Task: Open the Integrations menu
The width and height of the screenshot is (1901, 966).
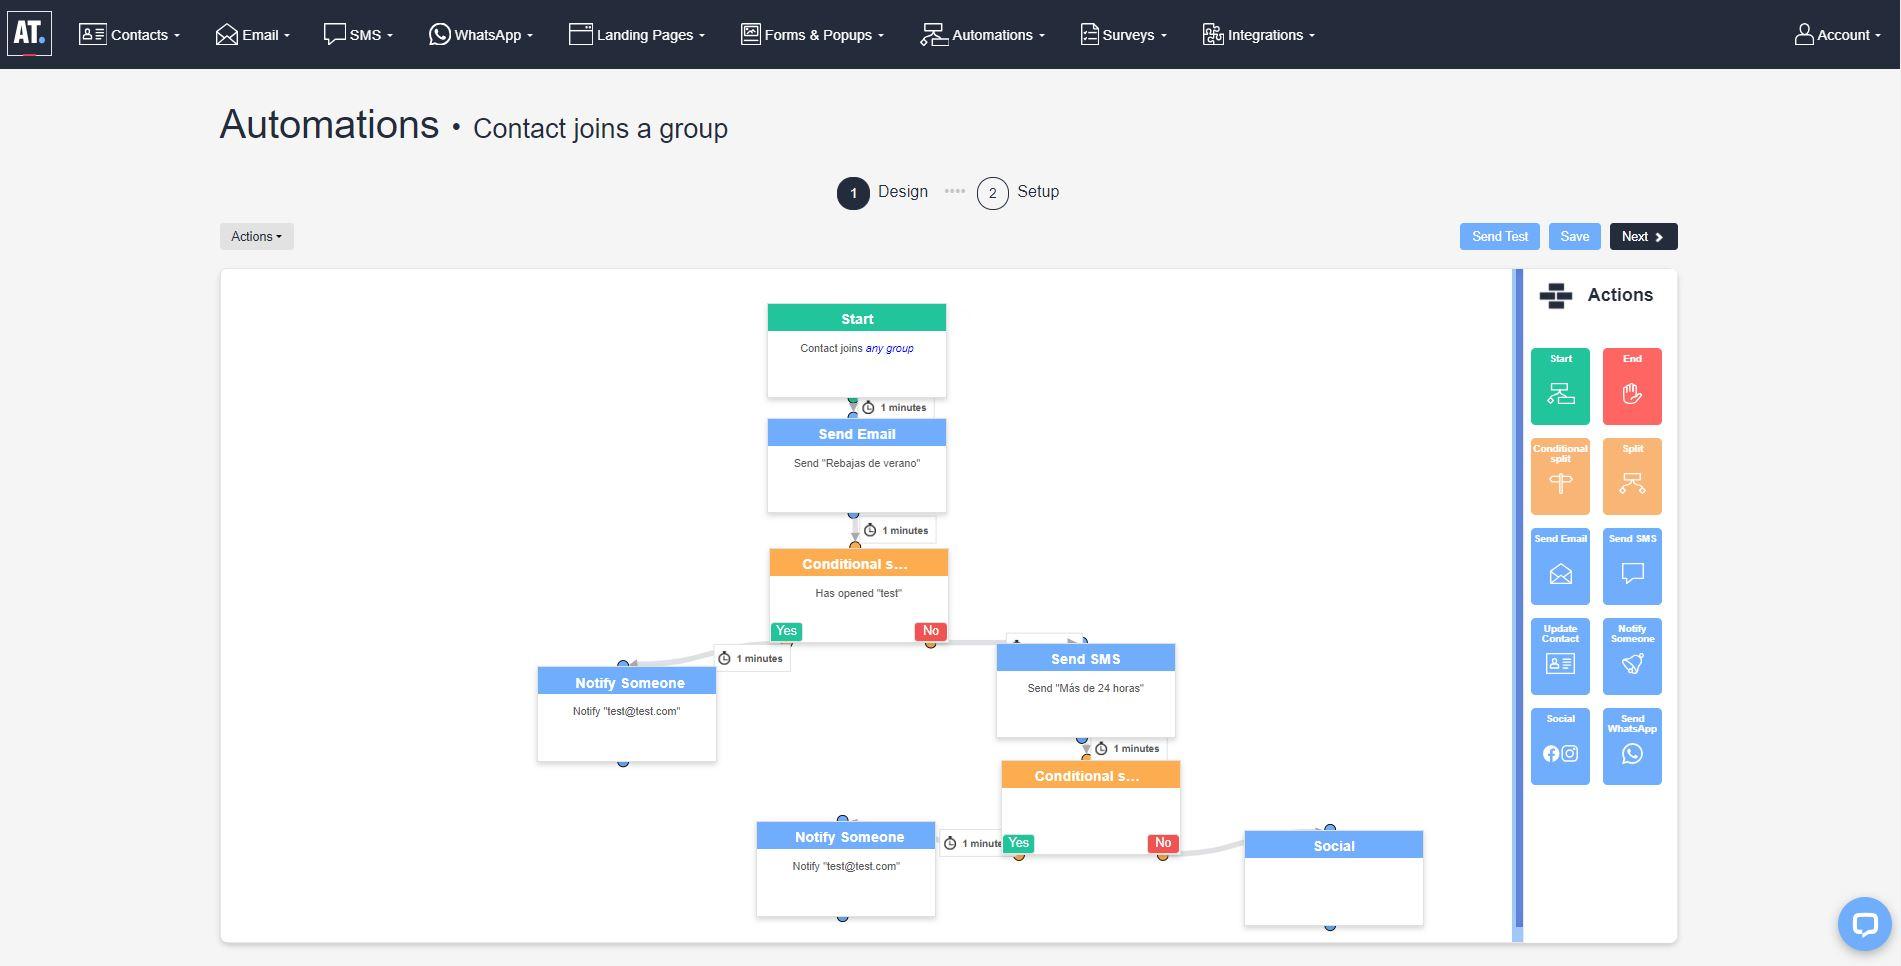Action: pos(1258,34)
